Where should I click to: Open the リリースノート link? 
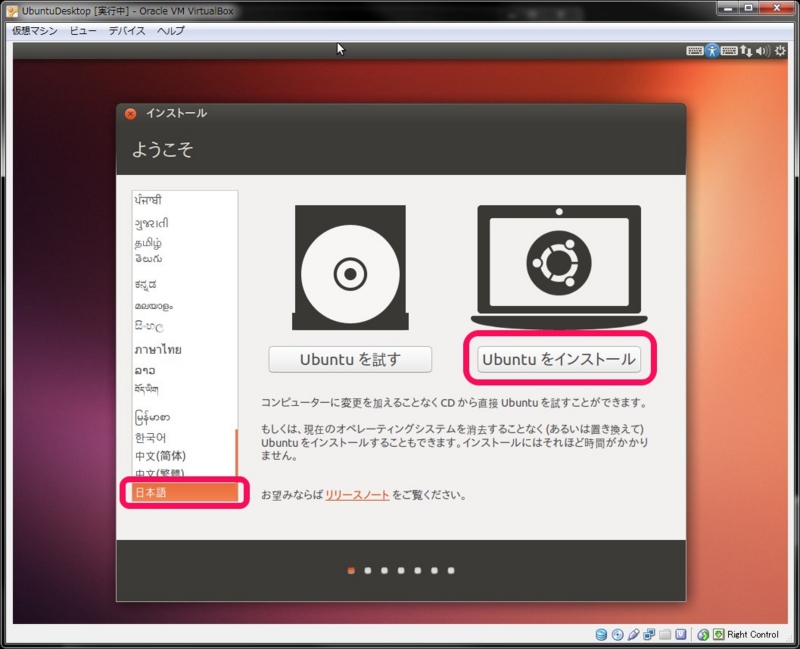pyautogui.click(x=357, y=495)
